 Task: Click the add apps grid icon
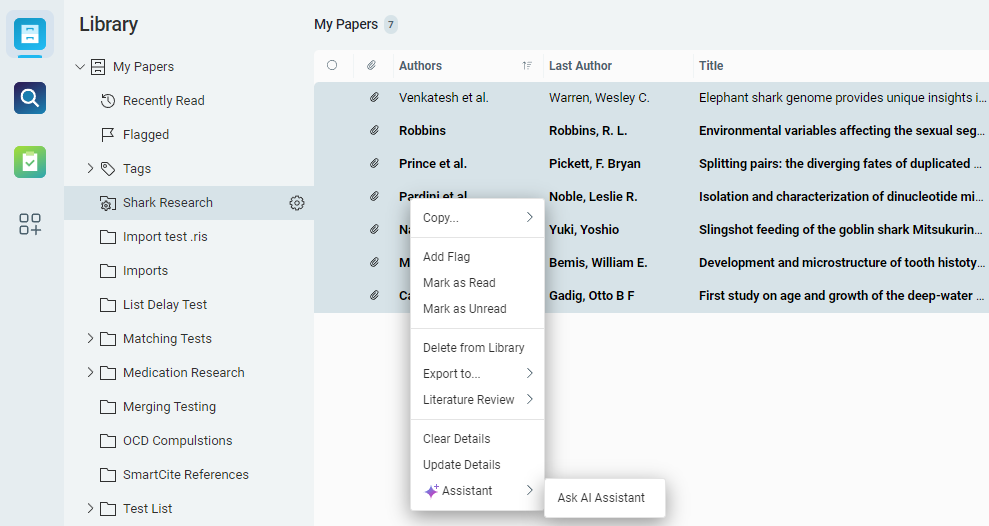point(30,224)
